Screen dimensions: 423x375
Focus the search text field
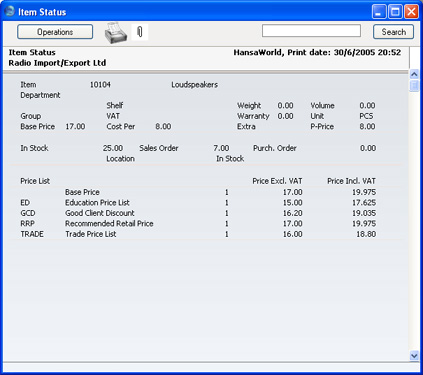(311, 31)
